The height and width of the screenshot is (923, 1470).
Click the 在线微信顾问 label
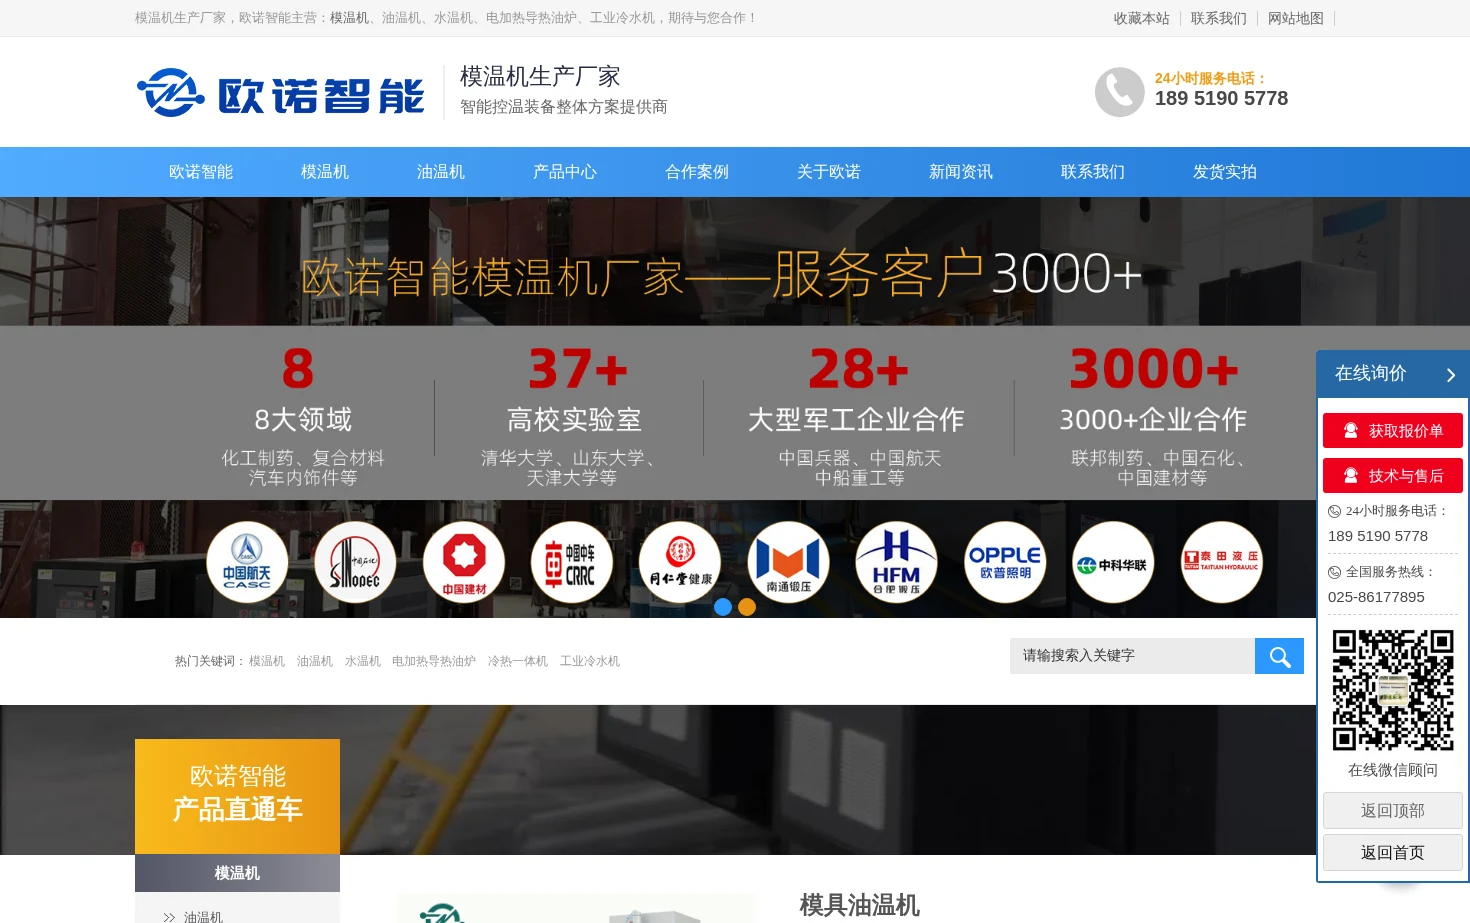pyautogui.click(x=1393, y=770)
